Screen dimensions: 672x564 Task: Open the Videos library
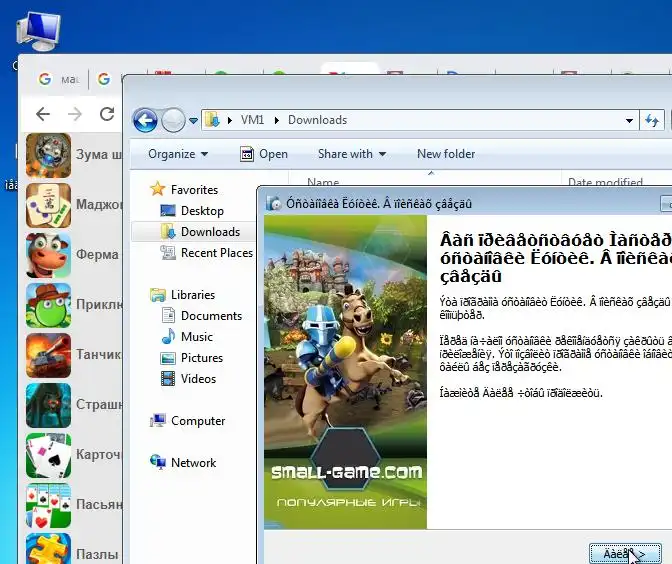pyautogui.click(x=198, y=378)
